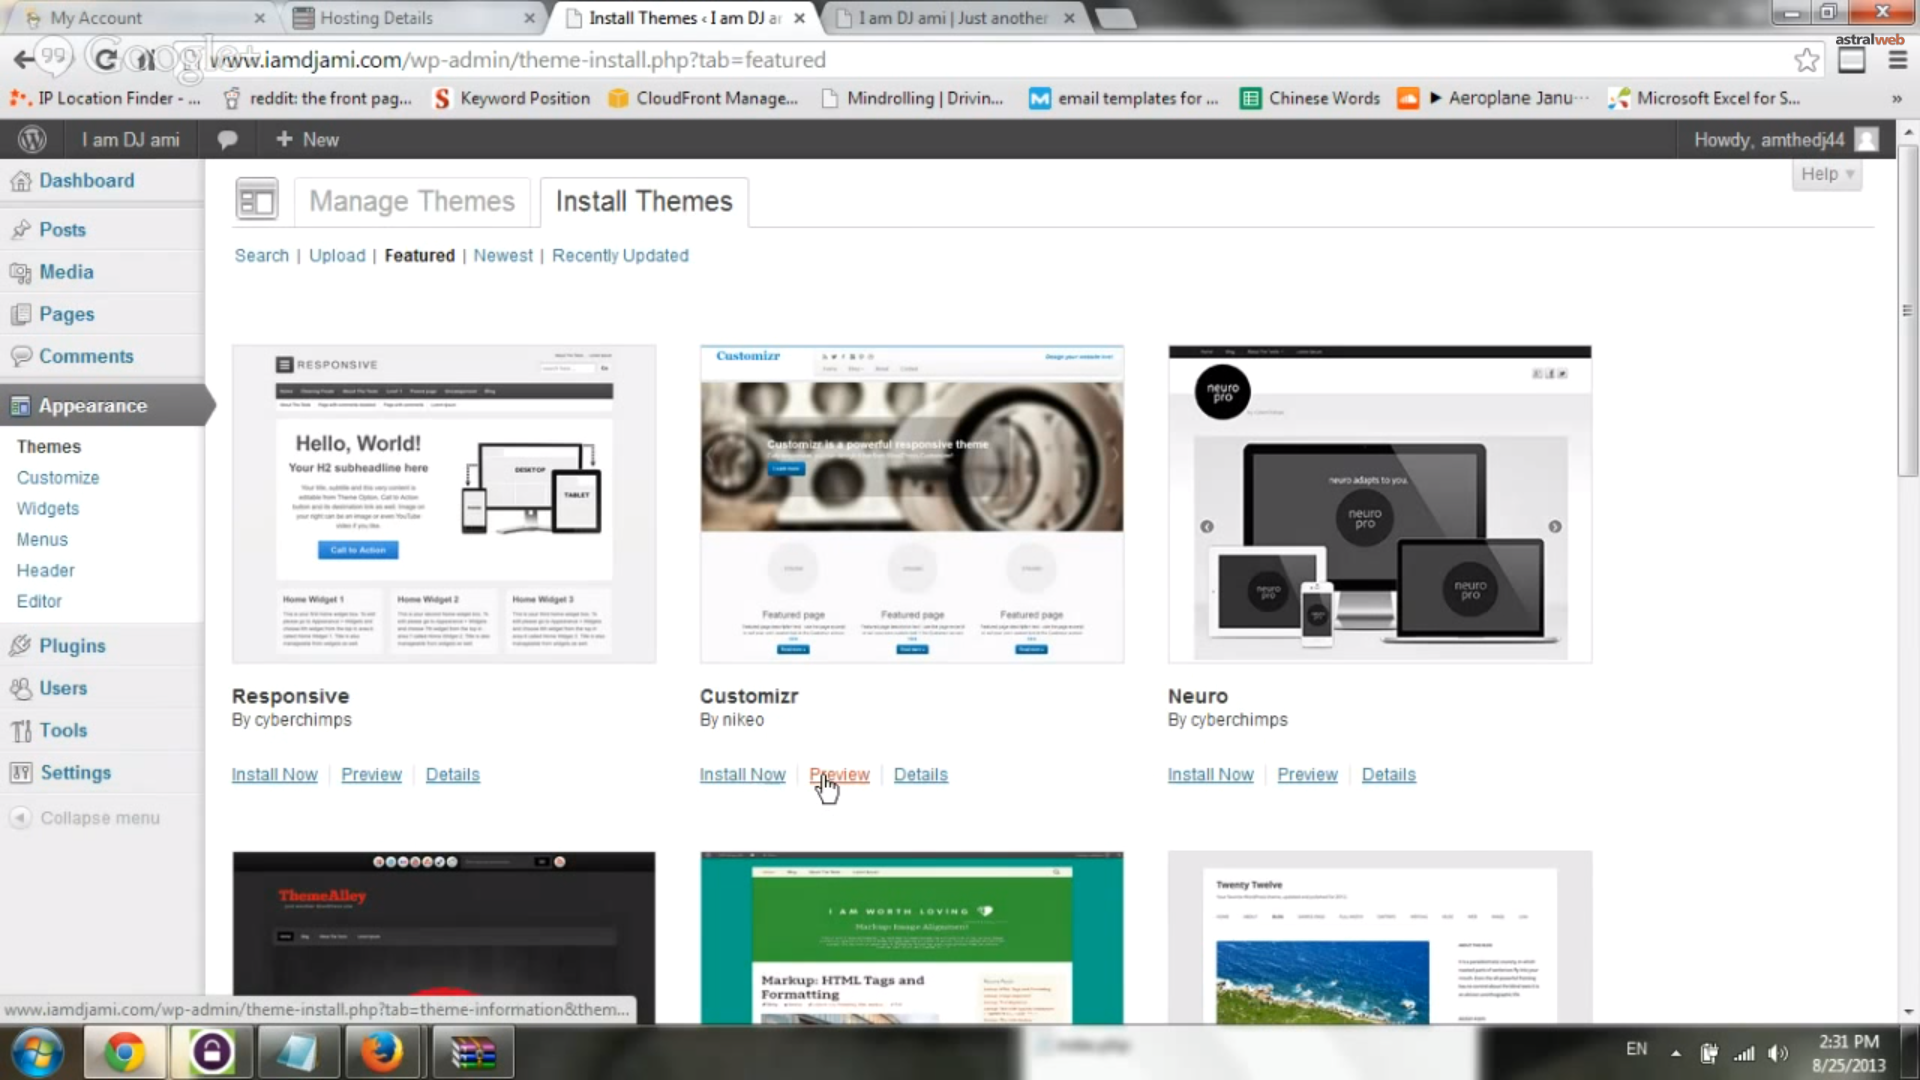Click the Twenty Twelve theme thumbnail
The width and height of the screenshot is (1920, 1080).
click(x=1380, y=937)
